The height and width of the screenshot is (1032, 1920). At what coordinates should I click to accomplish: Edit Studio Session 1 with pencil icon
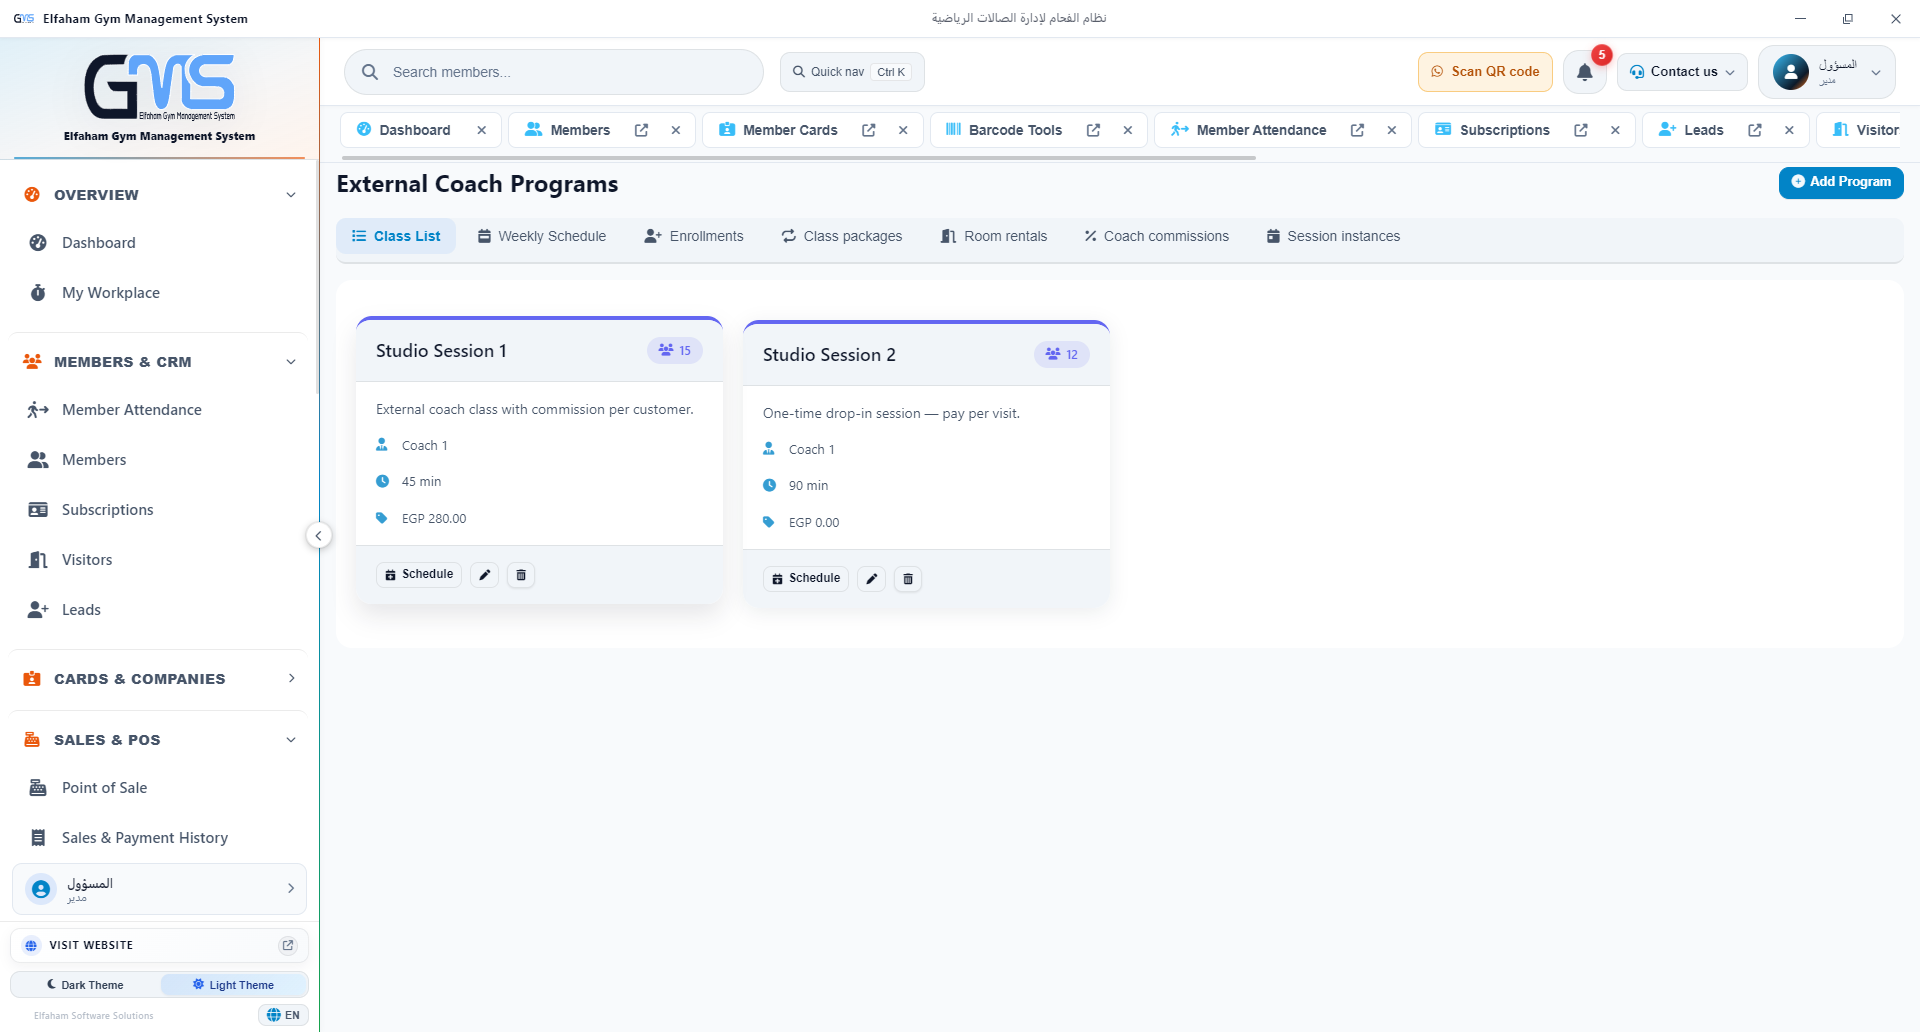(485, 575)
